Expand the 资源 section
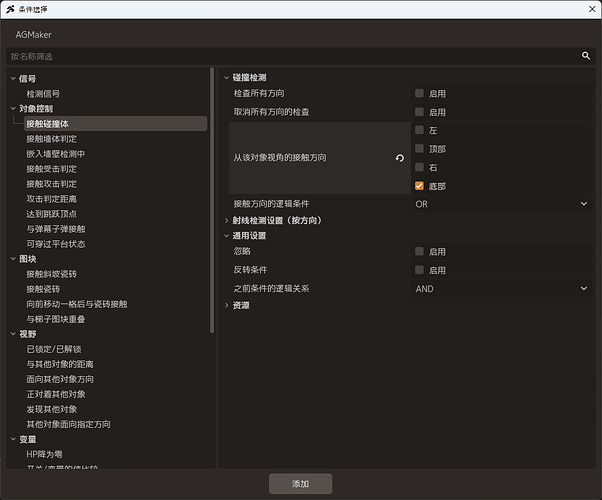 coord(227,306)
